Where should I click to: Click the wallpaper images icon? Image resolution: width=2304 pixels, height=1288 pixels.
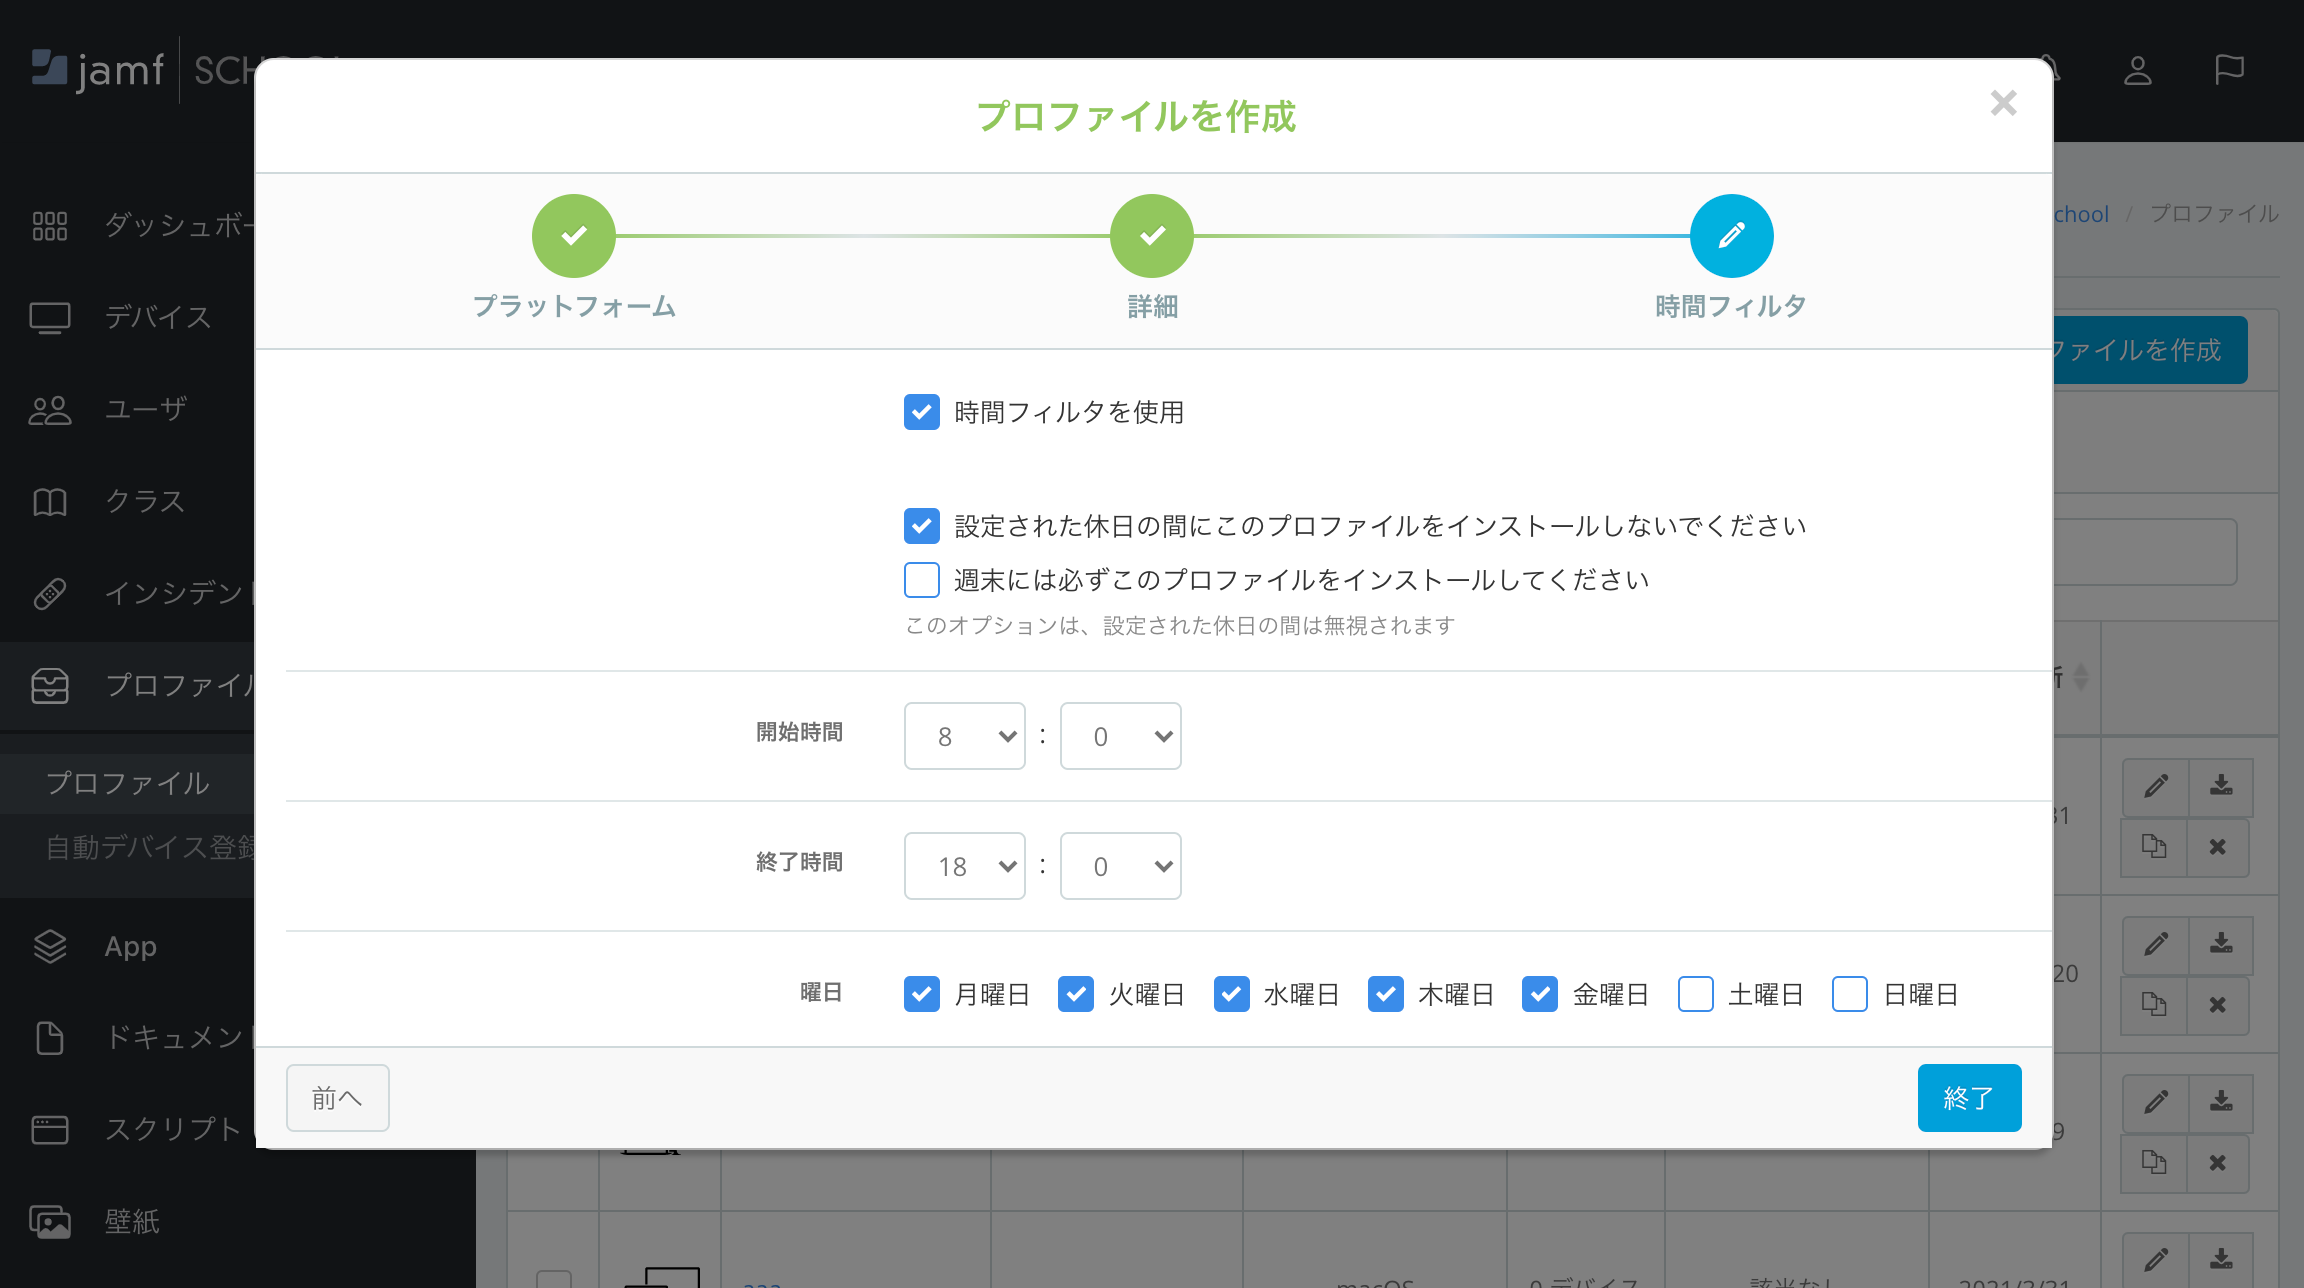point(50,1222)
